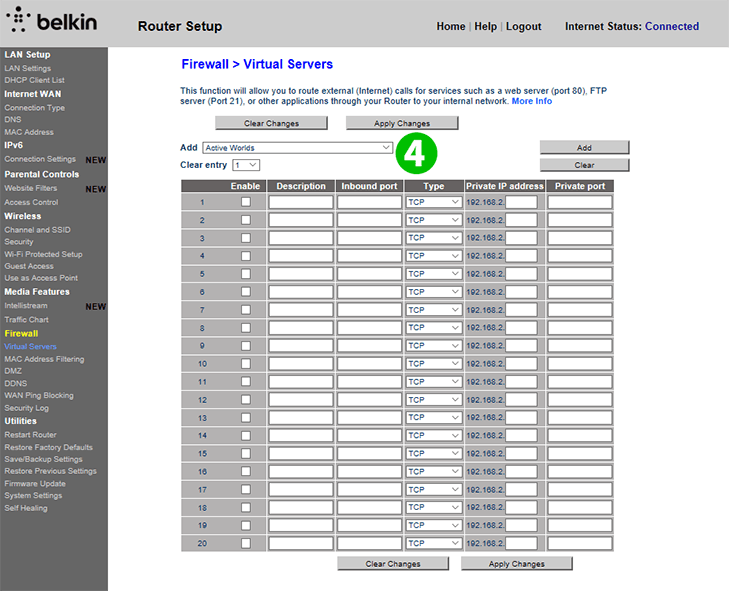
Task: Open DHCP Client List page
Action: point(34,80)
